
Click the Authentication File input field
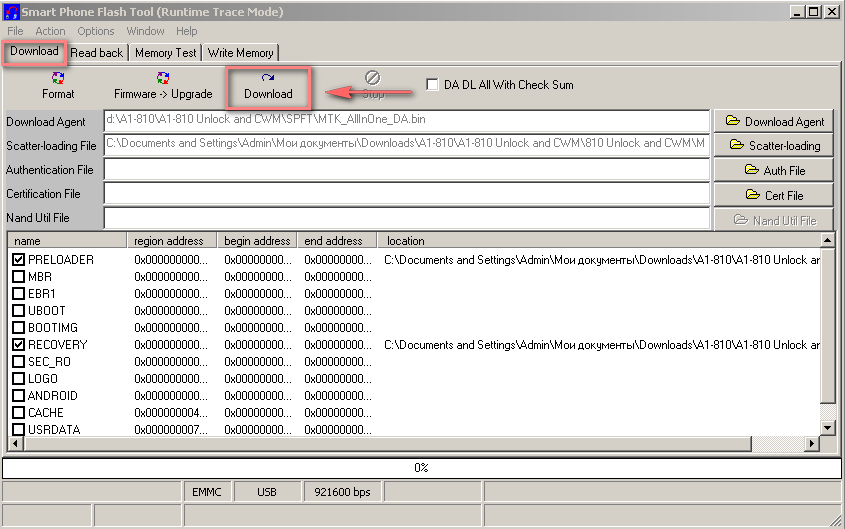pyautogui.click(x=406, y=170)
